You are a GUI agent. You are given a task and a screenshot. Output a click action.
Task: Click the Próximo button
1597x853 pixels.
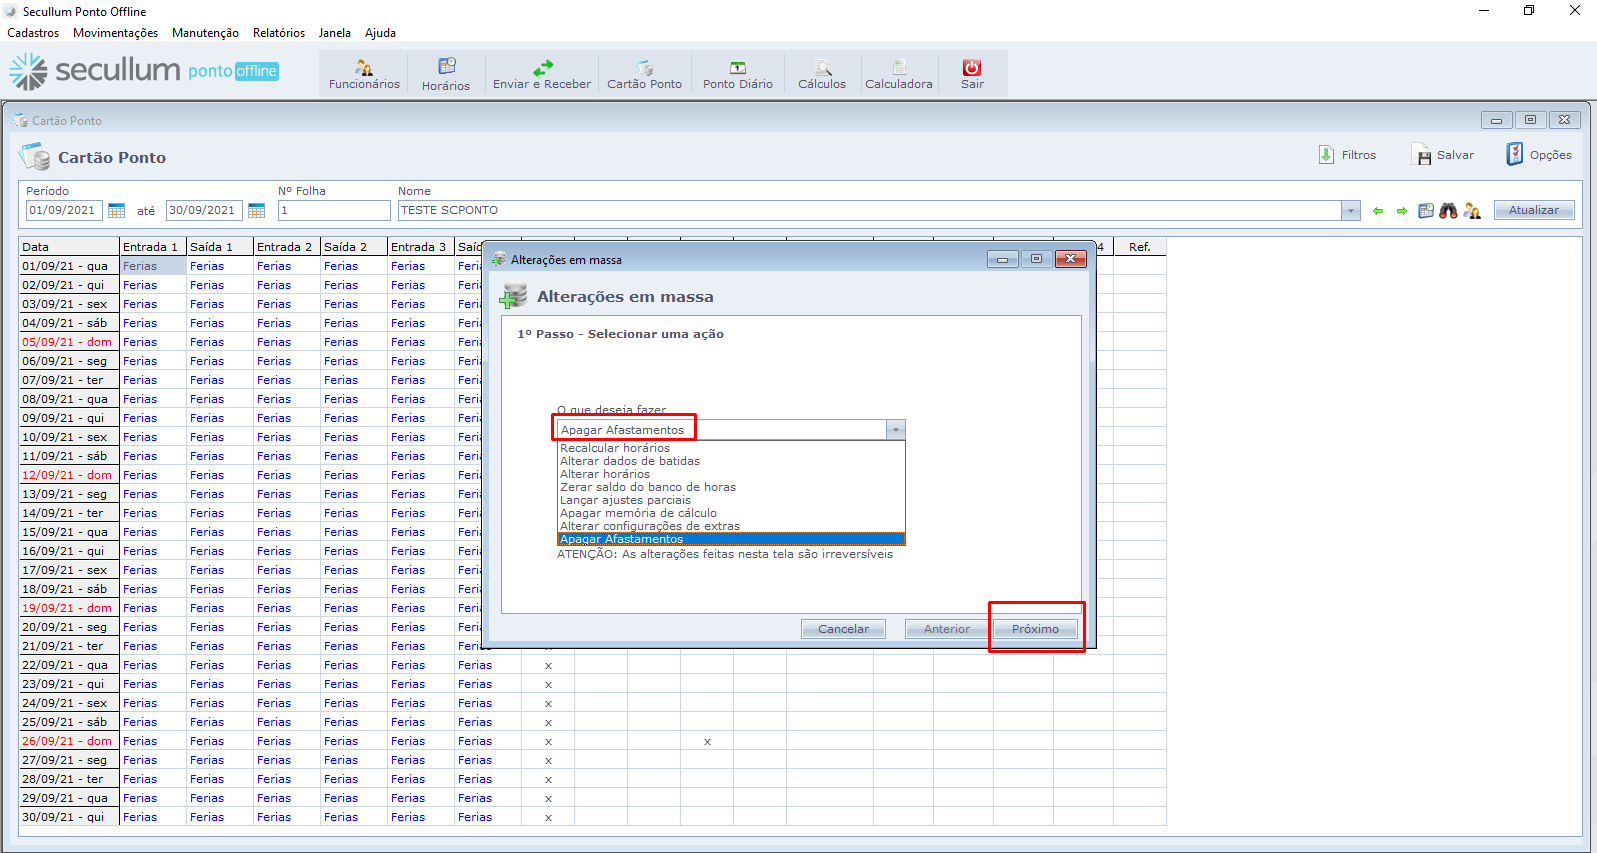1035,629
